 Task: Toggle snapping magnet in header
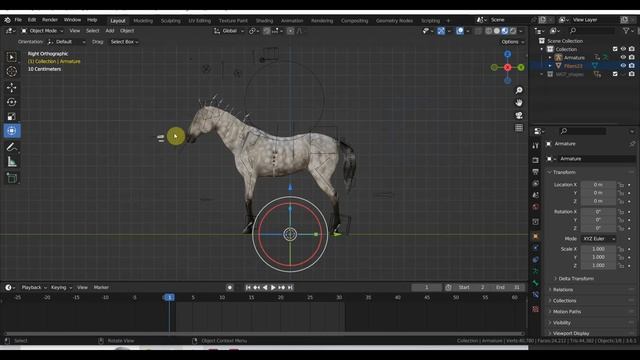(267, 31)
